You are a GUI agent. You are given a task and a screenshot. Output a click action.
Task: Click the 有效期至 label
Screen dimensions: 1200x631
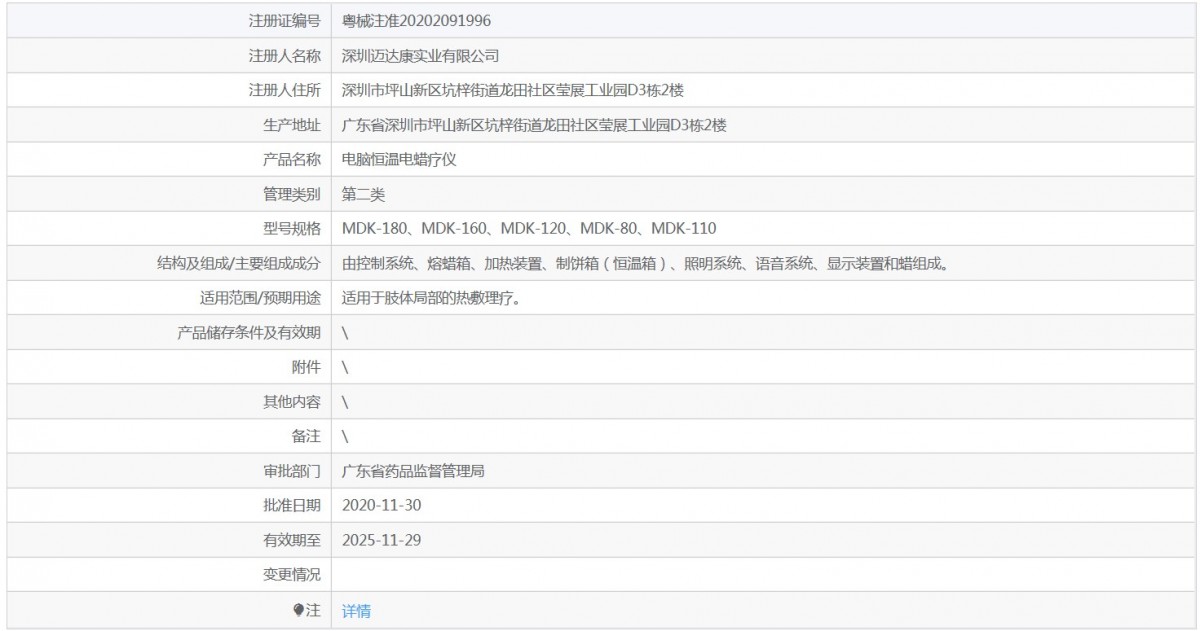pyautogui.click(x=291, y=540)
